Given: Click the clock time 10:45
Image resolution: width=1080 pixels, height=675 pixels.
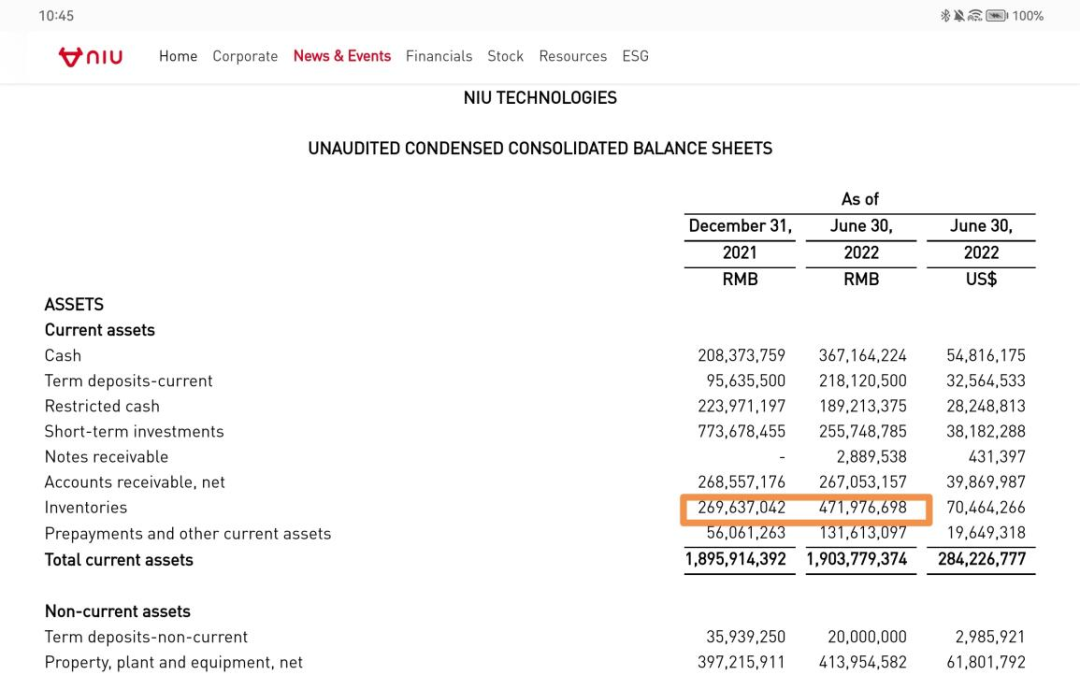Looking at the screenshot, I should pos(56,16).
